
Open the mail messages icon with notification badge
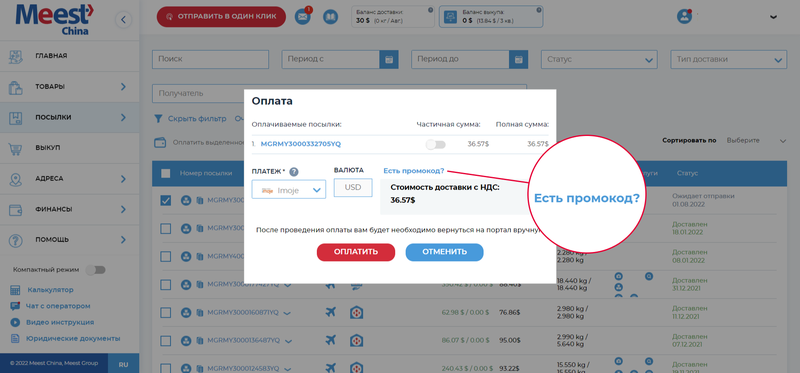coord(303,16)
